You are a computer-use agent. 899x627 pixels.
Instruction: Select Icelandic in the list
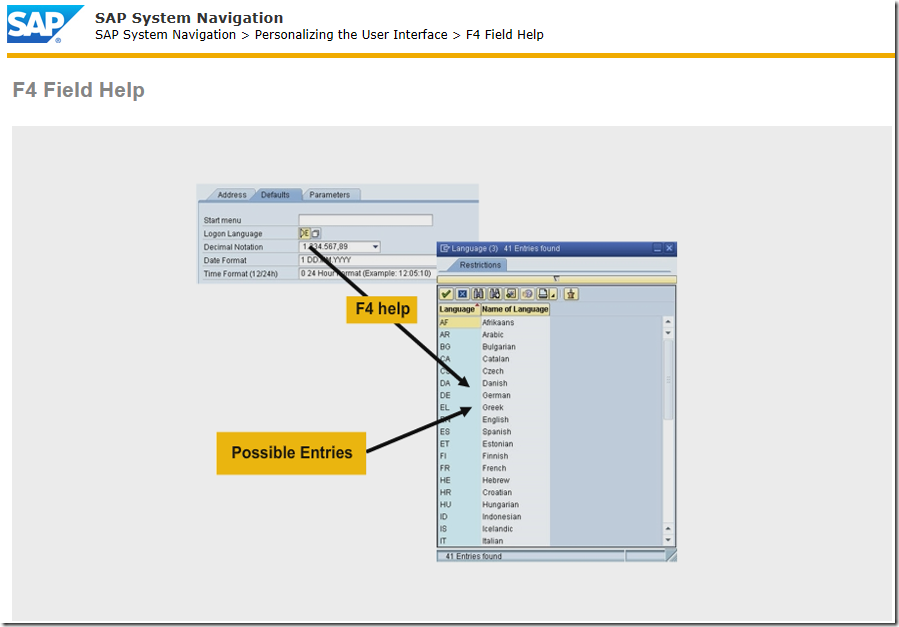click(x=494, y=529)
